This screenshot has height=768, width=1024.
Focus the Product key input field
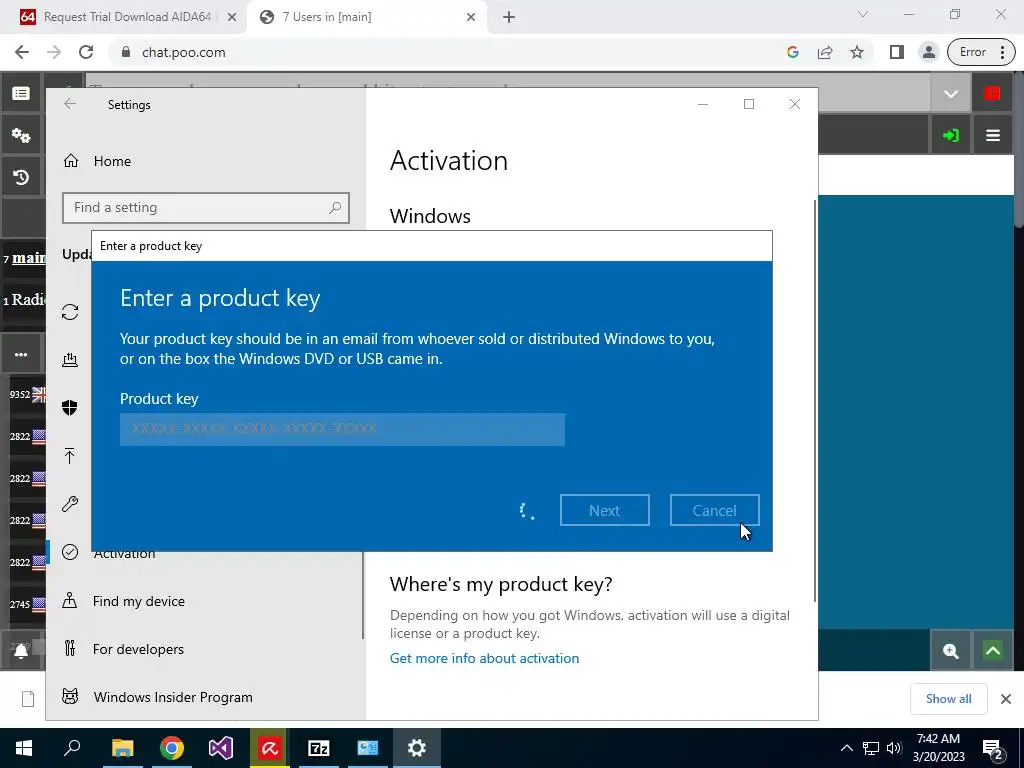click(x=342, y=429)
